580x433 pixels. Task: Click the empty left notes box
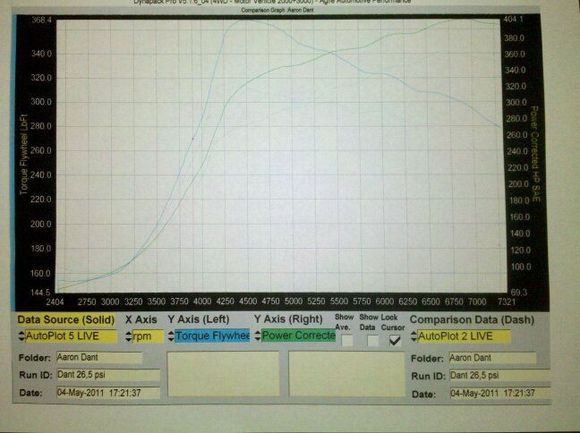click(223, 374)
